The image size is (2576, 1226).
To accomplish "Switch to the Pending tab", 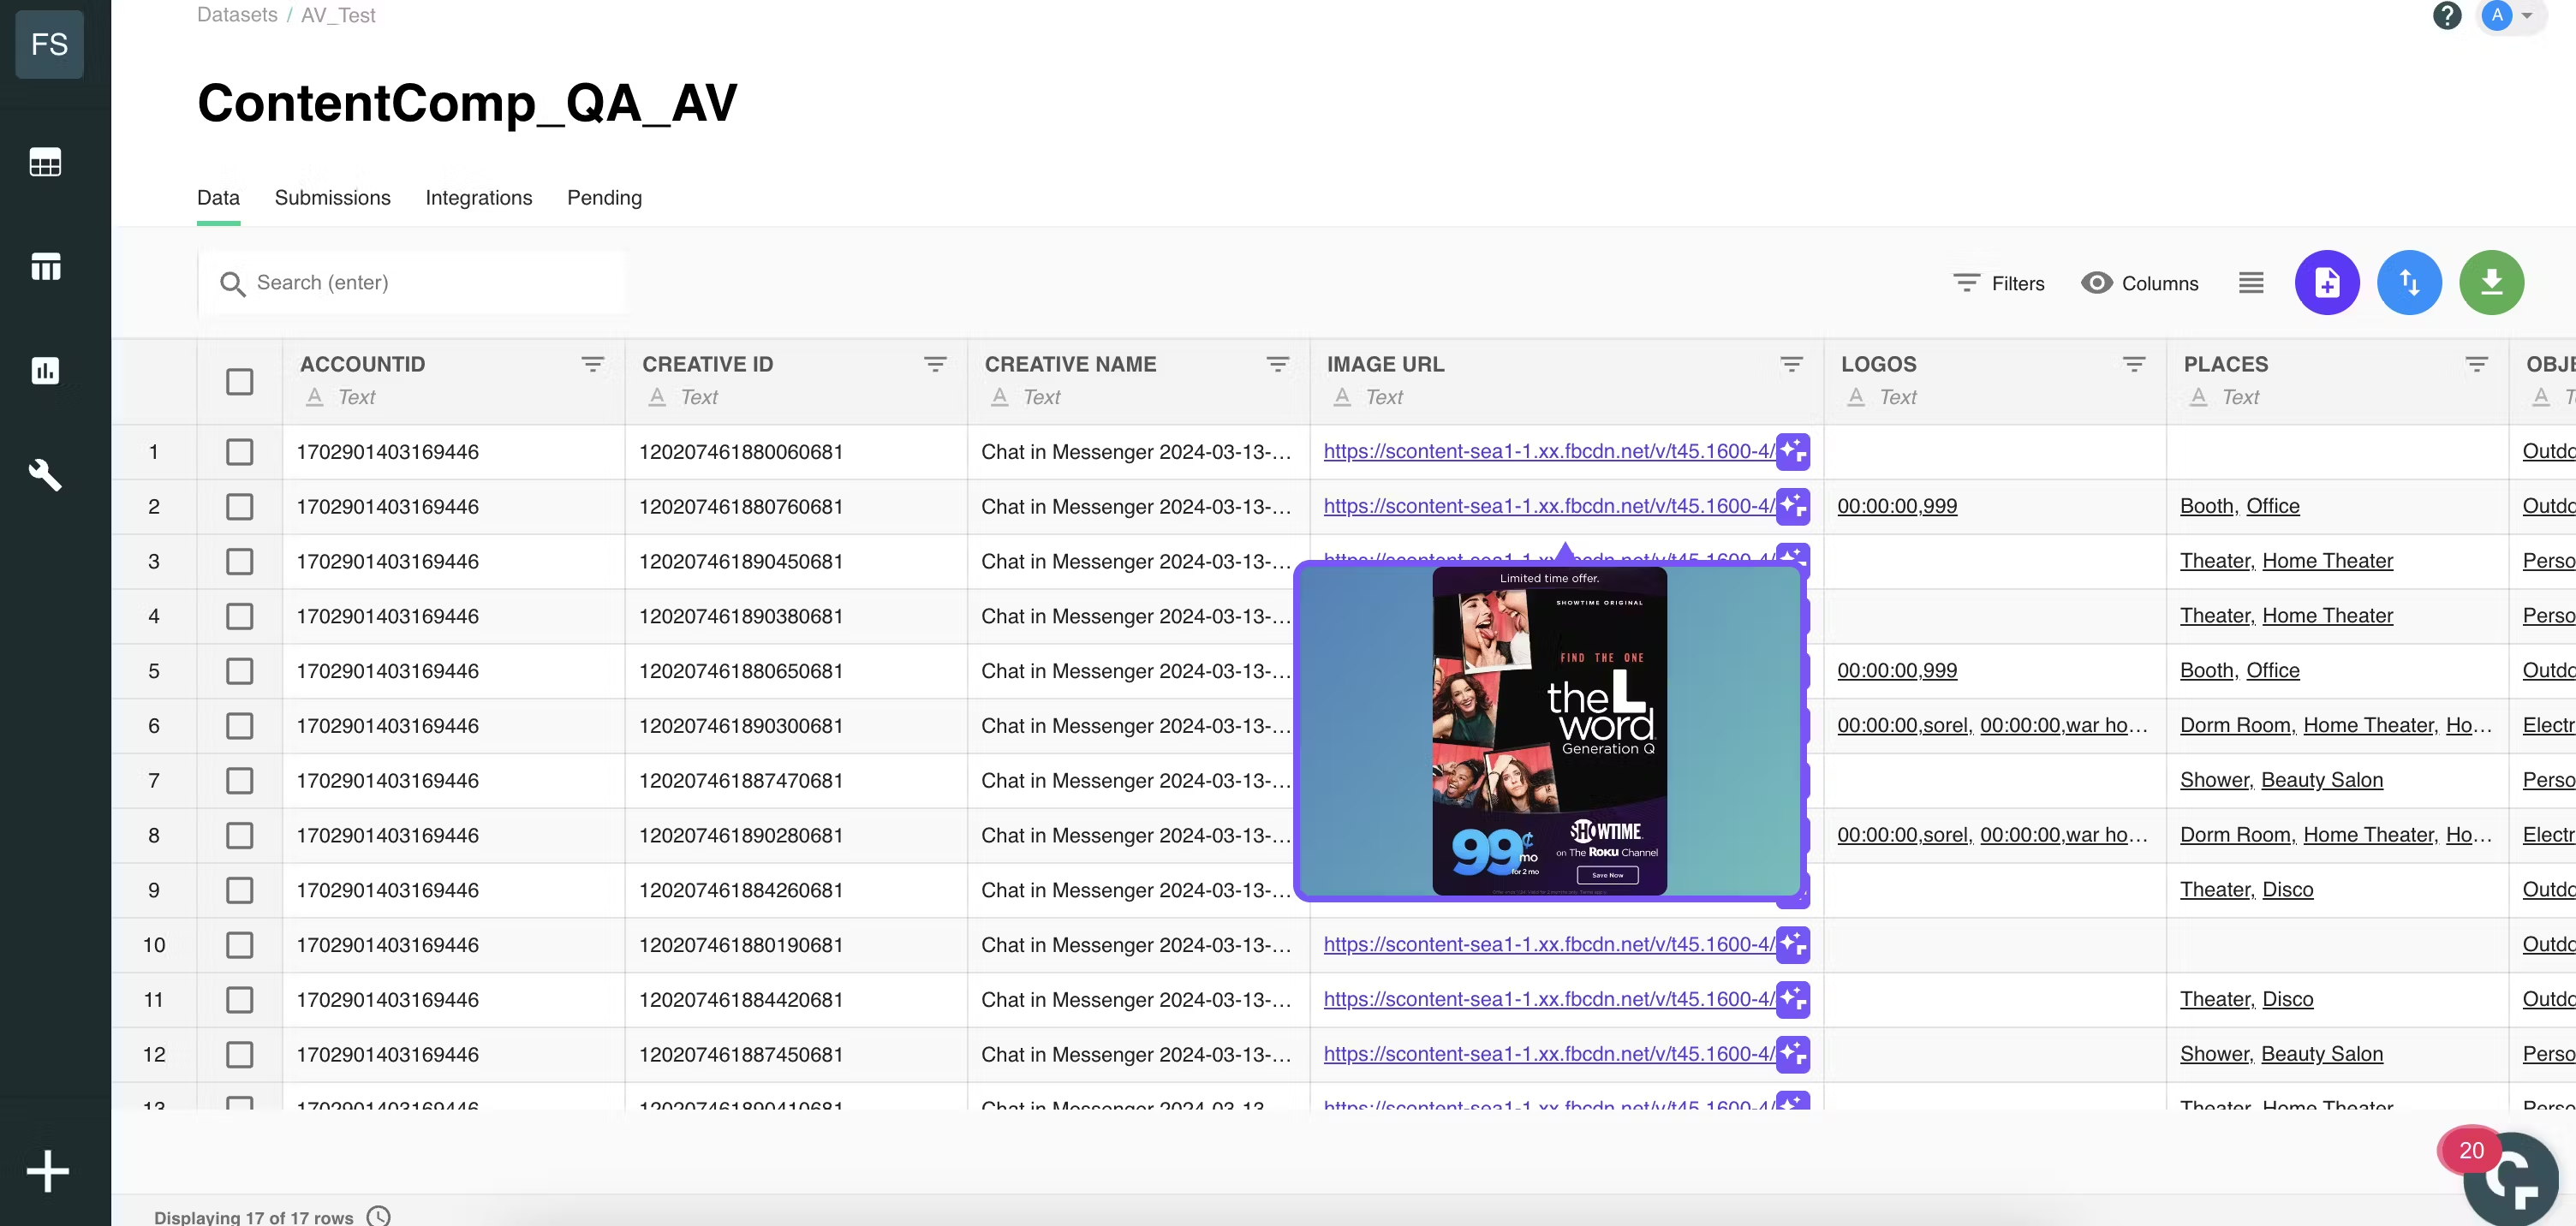I will pyautogui.click(x=604, y=198).
